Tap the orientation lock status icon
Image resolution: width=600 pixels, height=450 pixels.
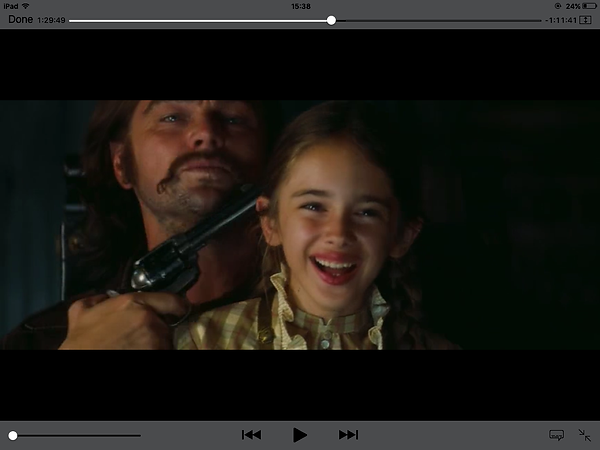coord(558,6)
